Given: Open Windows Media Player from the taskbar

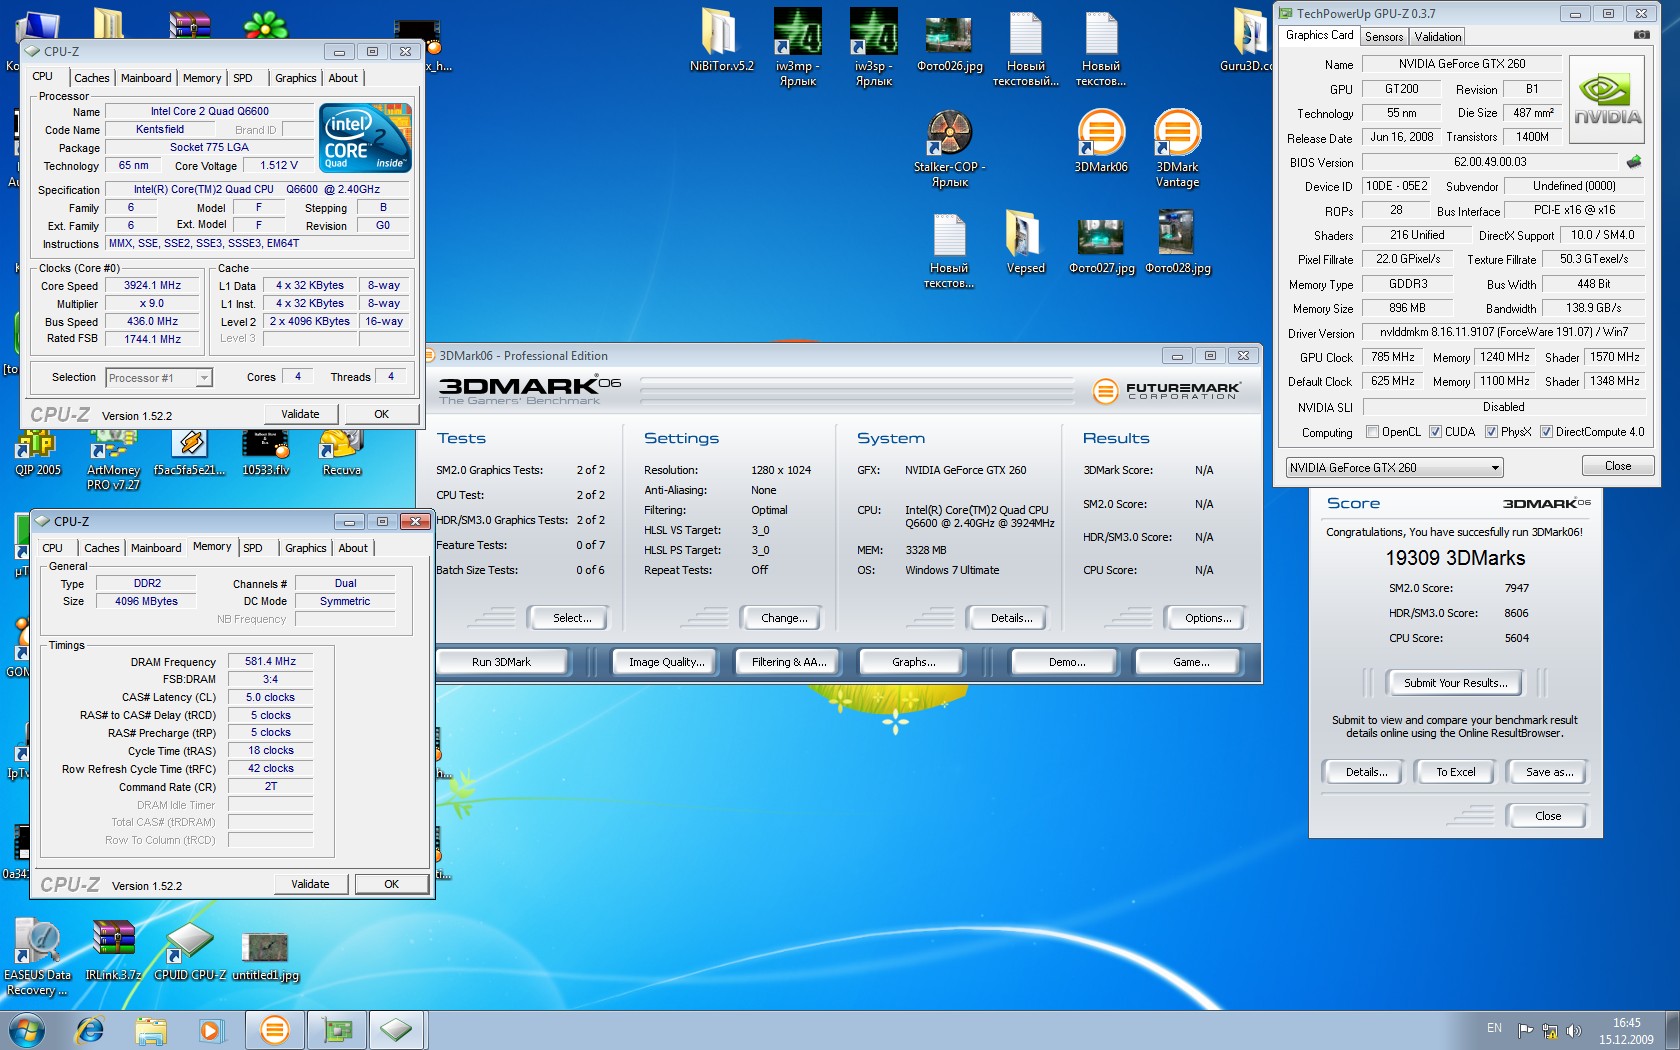Looking at the screenshot, I should point(211,1030).
